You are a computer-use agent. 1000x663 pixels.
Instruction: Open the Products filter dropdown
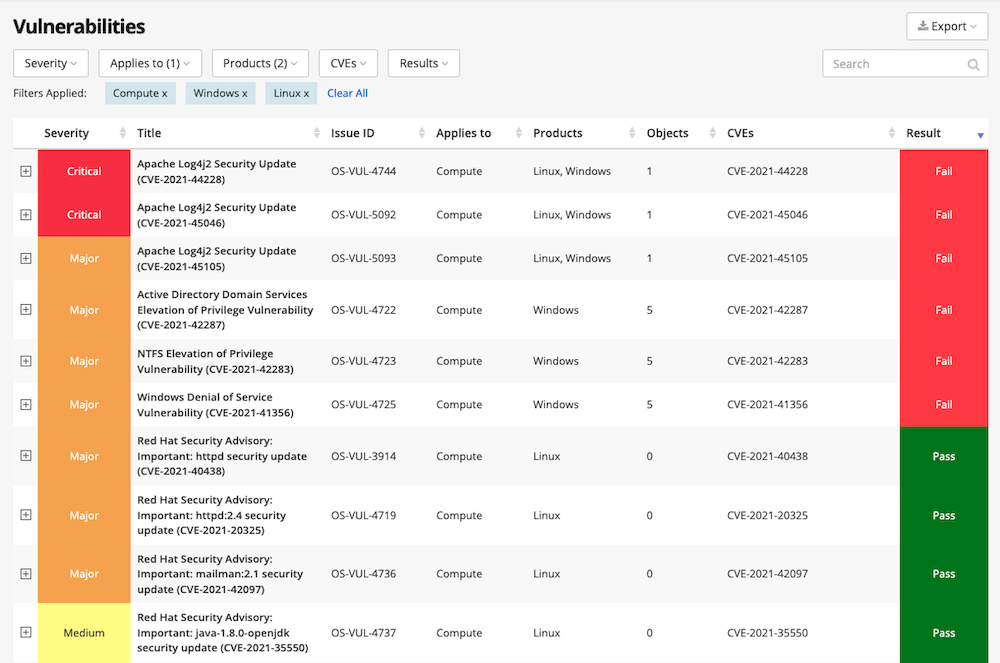click(x=260, y=62)
